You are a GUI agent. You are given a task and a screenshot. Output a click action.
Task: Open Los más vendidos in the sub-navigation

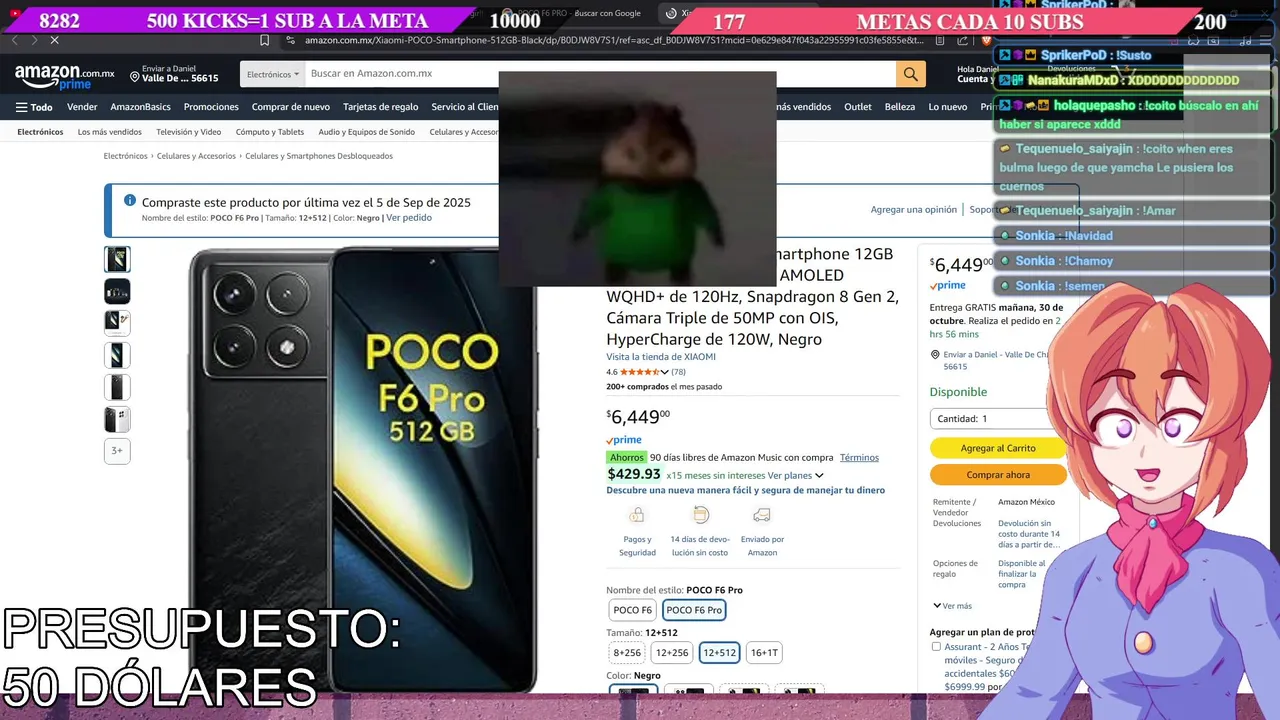pyautogui.click(x=110, y=132)
